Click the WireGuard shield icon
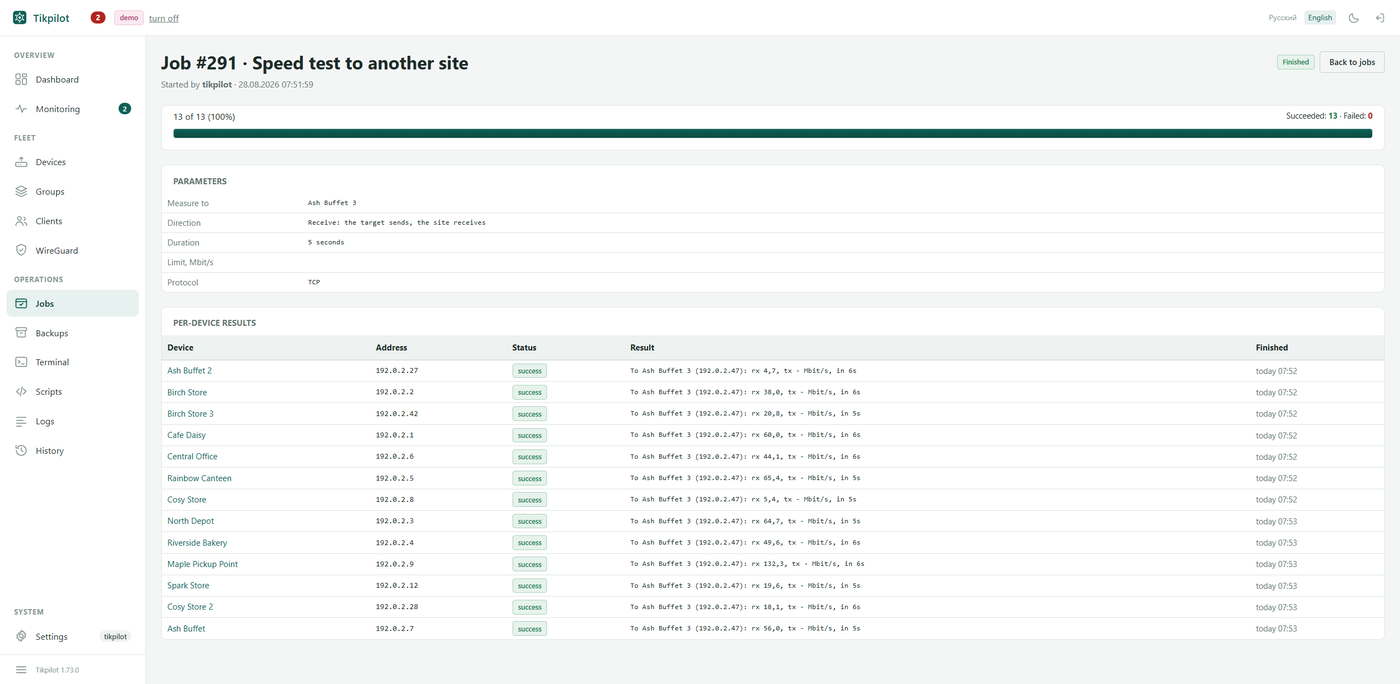 (21, 250)
